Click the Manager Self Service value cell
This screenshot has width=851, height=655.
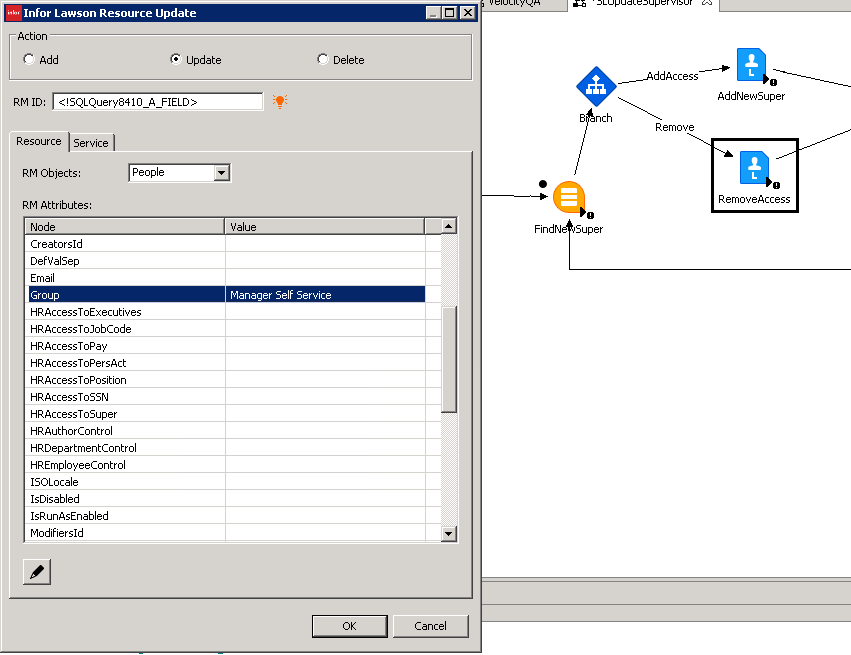(x=325, y=295)
